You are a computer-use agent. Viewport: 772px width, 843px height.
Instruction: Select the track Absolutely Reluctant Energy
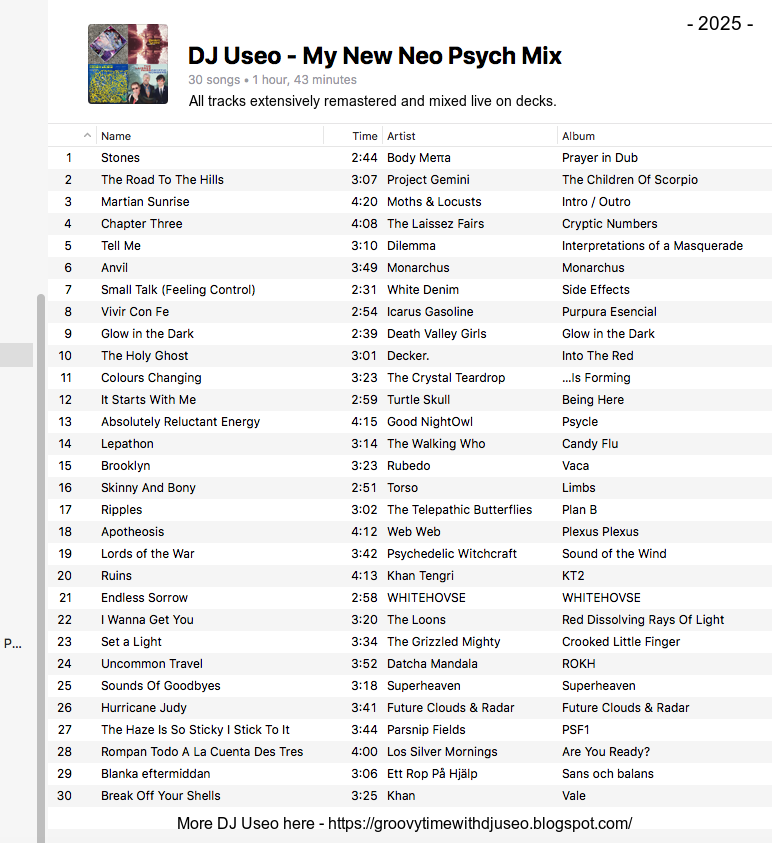410,422
